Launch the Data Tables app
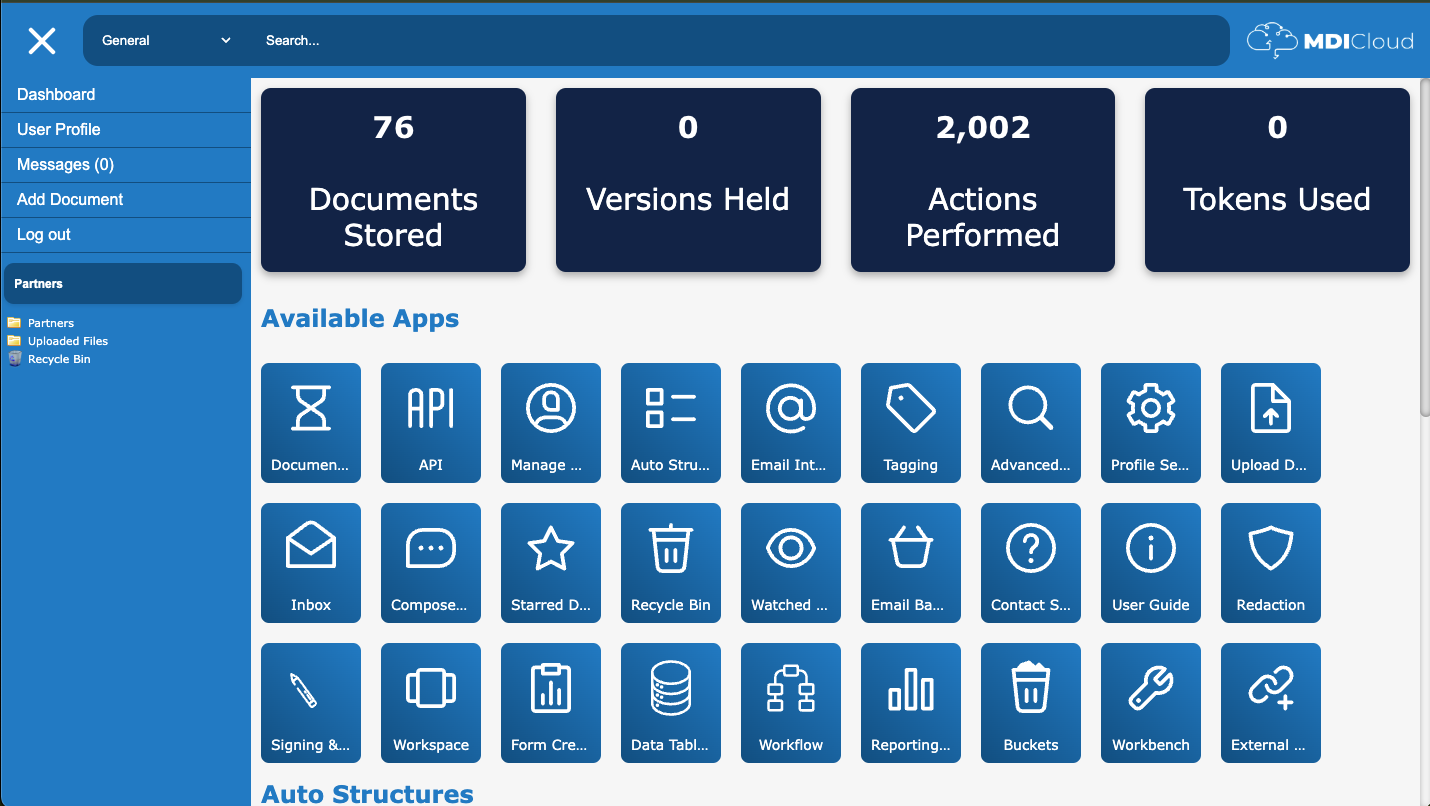 (x=670, y=702)
